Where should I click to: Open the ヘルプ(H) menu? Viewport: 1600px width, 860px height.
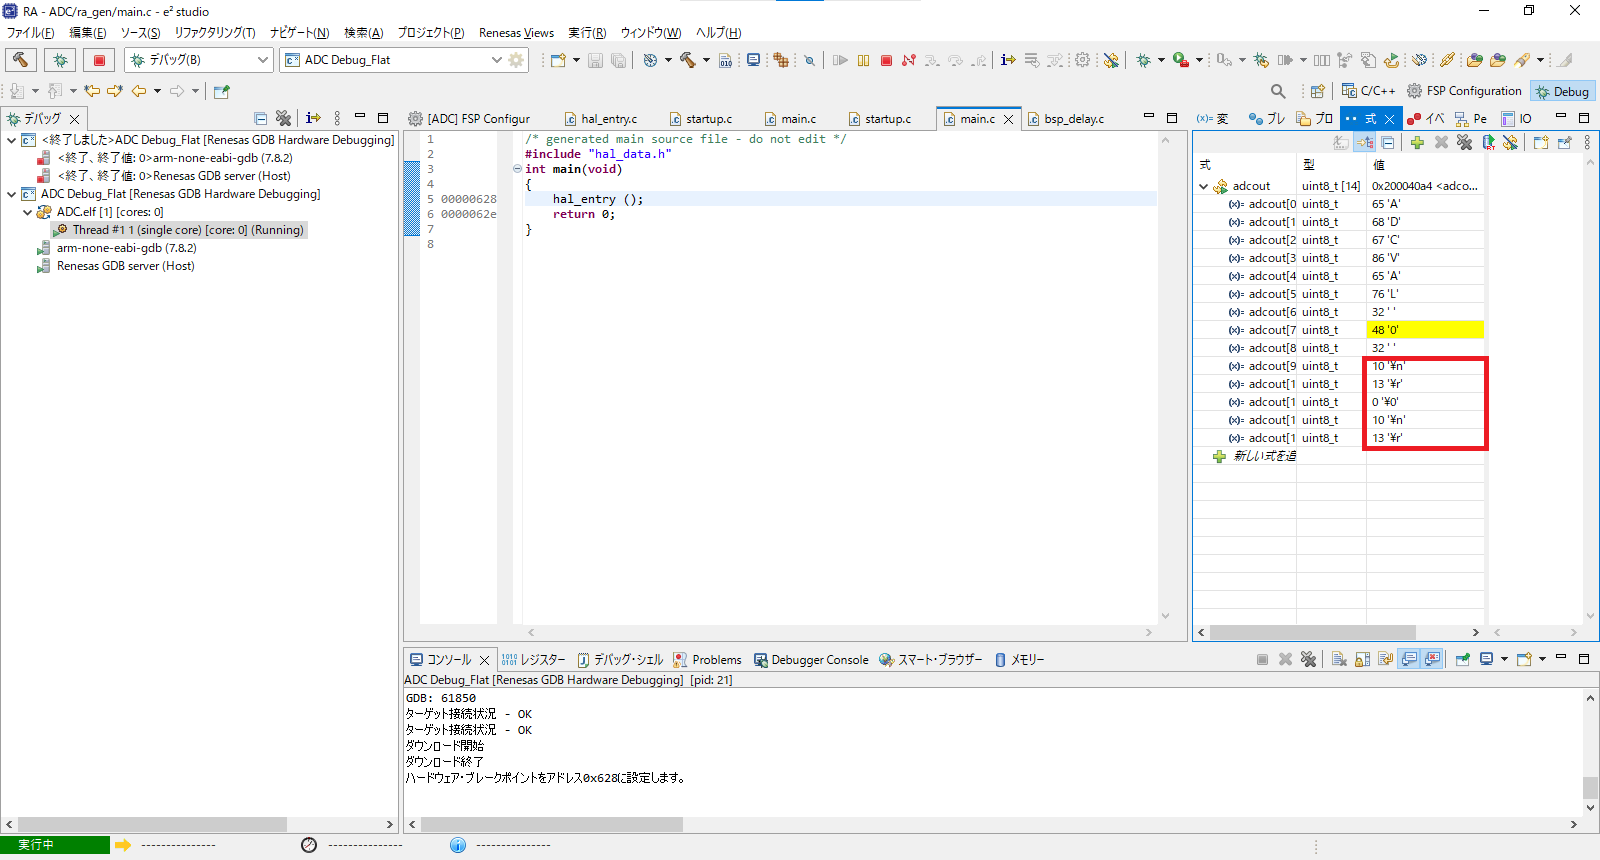pos(718,33)
